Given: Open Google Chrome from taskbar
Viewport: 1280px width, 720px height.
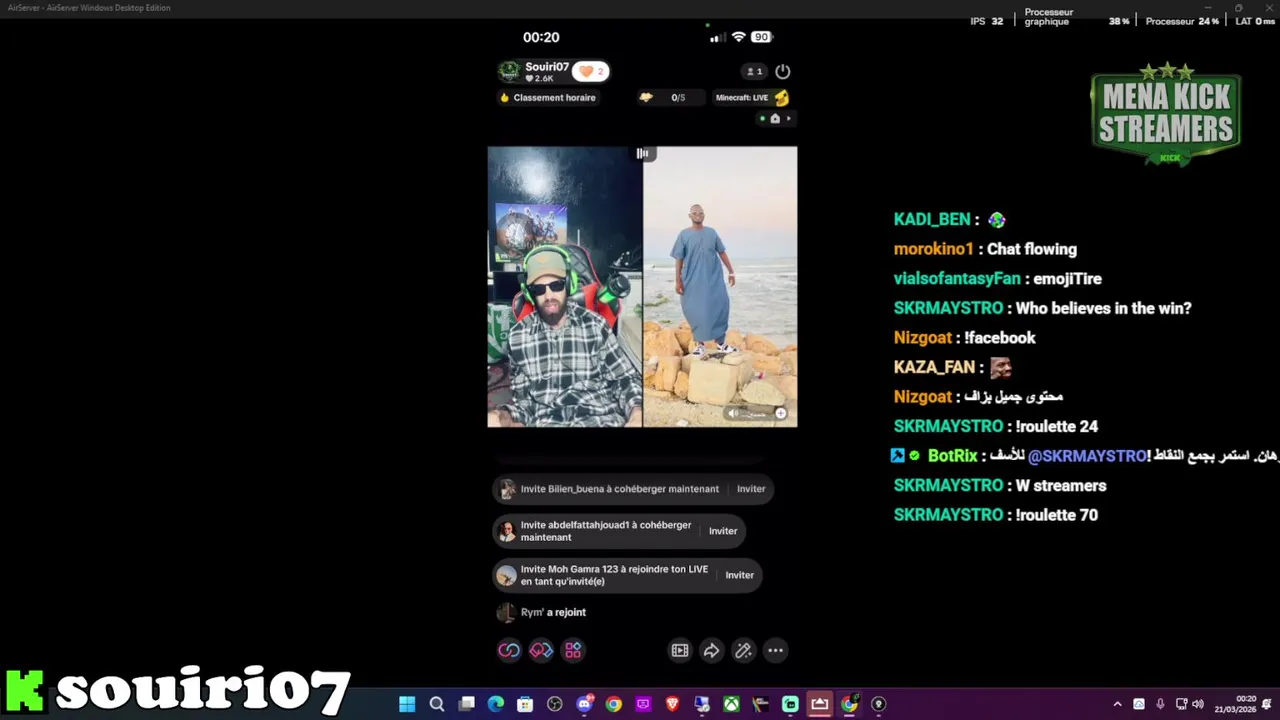Looking at the screenshot, I should [614, 704].
